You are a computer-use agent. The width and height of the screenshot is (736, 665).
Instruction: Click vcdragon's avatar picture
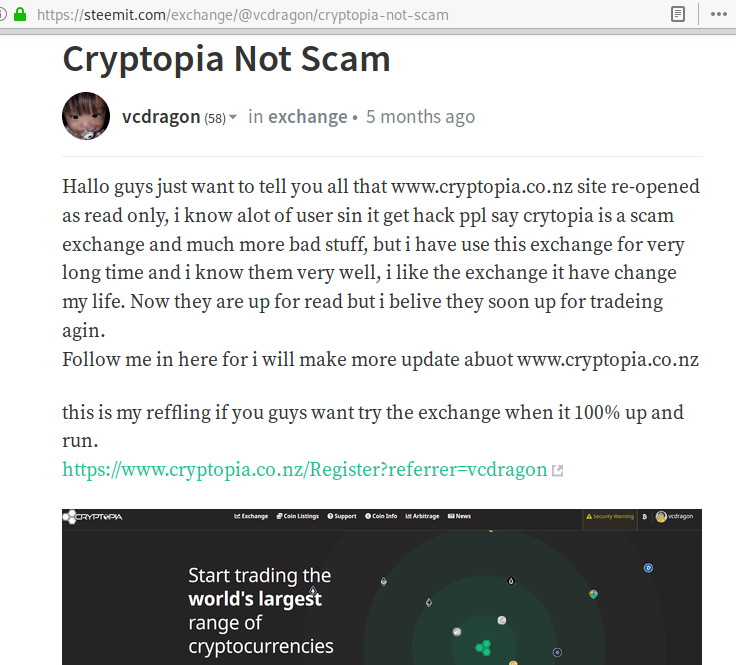[86, 116]
